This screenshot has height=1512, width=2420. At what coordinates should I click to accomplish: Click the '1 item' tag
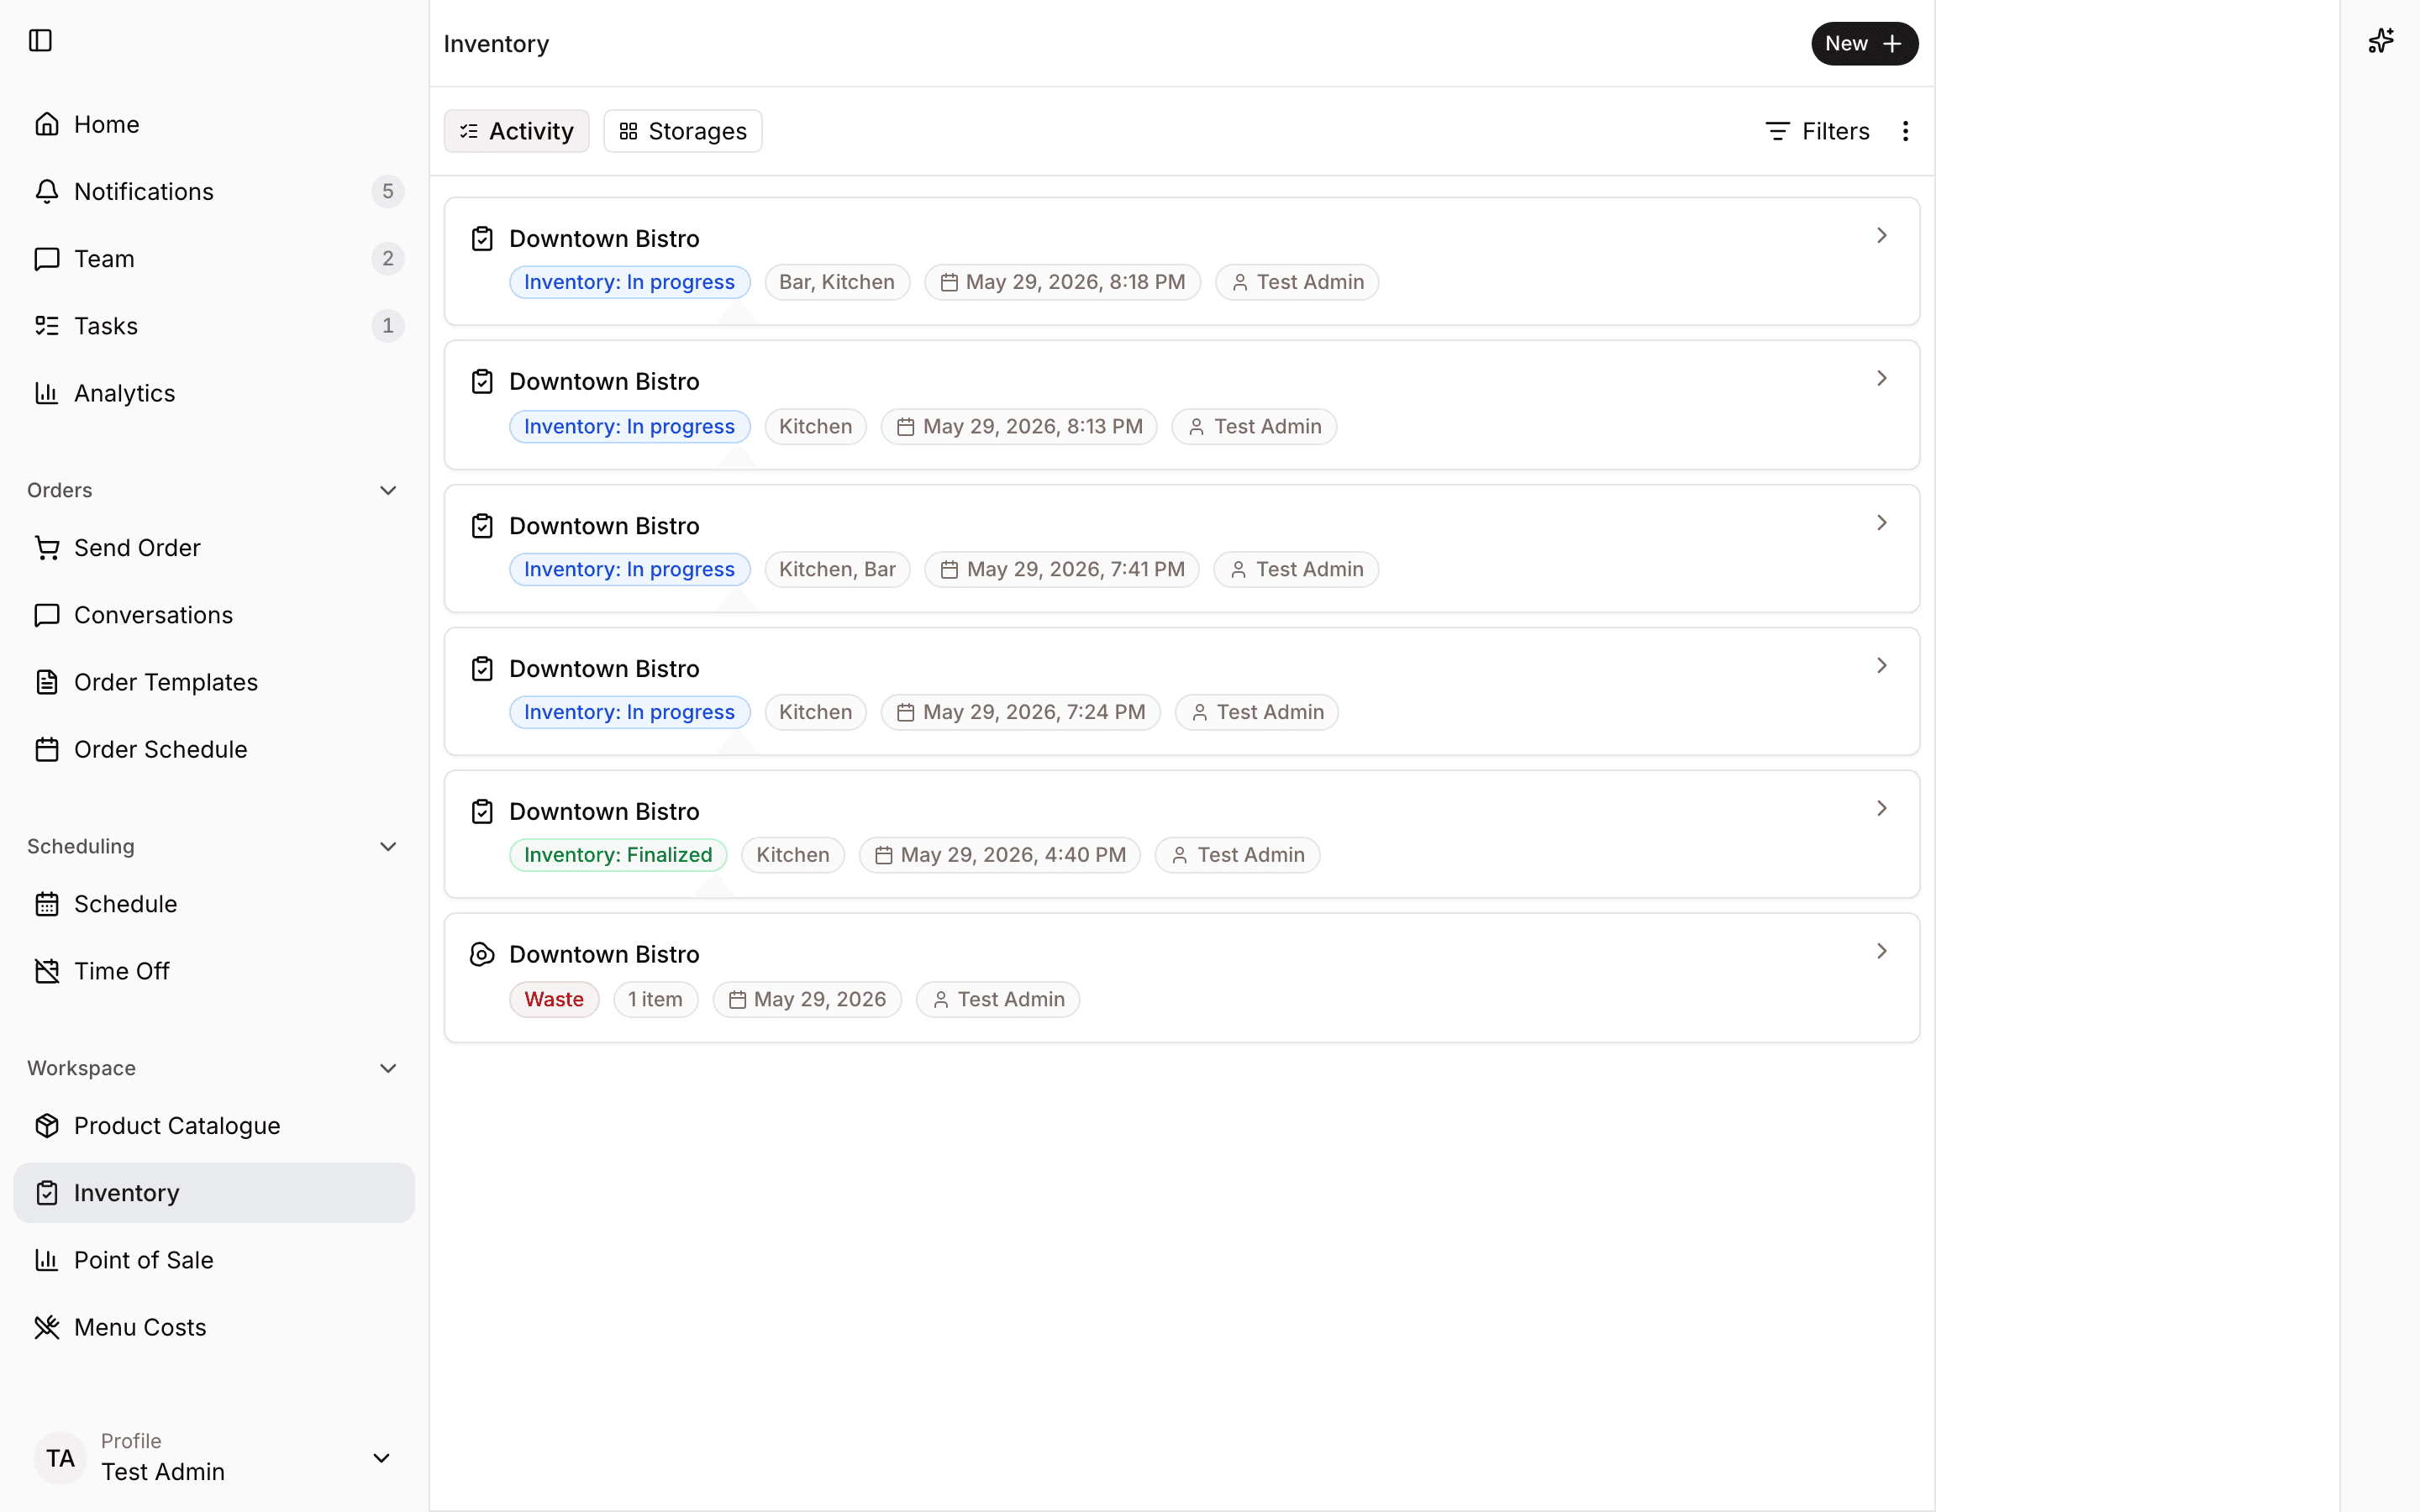tap(655, 999)
